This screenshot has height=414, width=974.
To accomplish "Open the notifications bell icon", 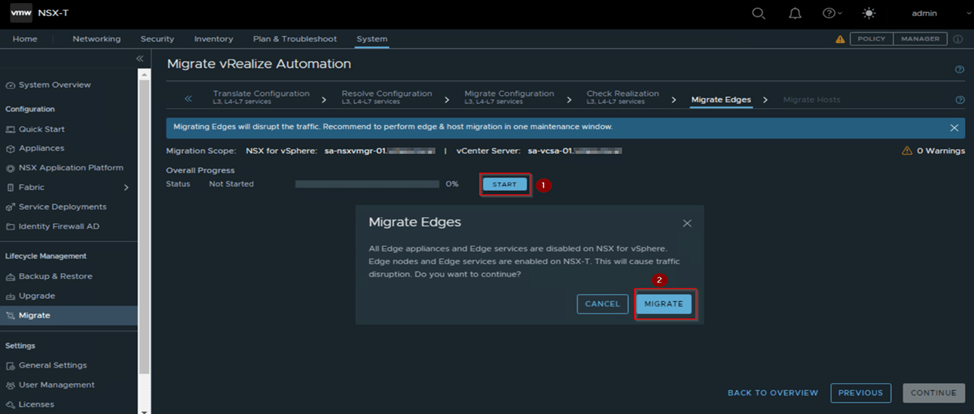I will [795, 13].
